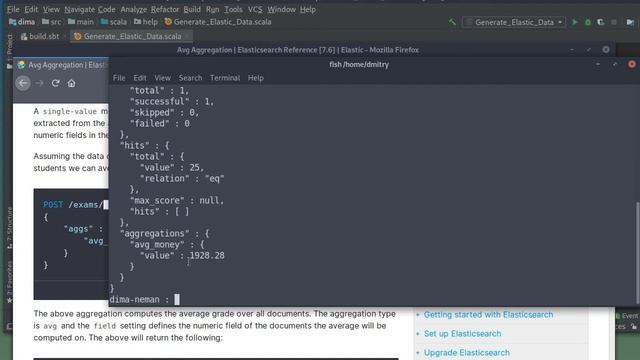This screenshot has width=640, height=360.
Task: Click POST keyword in Firefox code block
Action: [x=53, y=204]
